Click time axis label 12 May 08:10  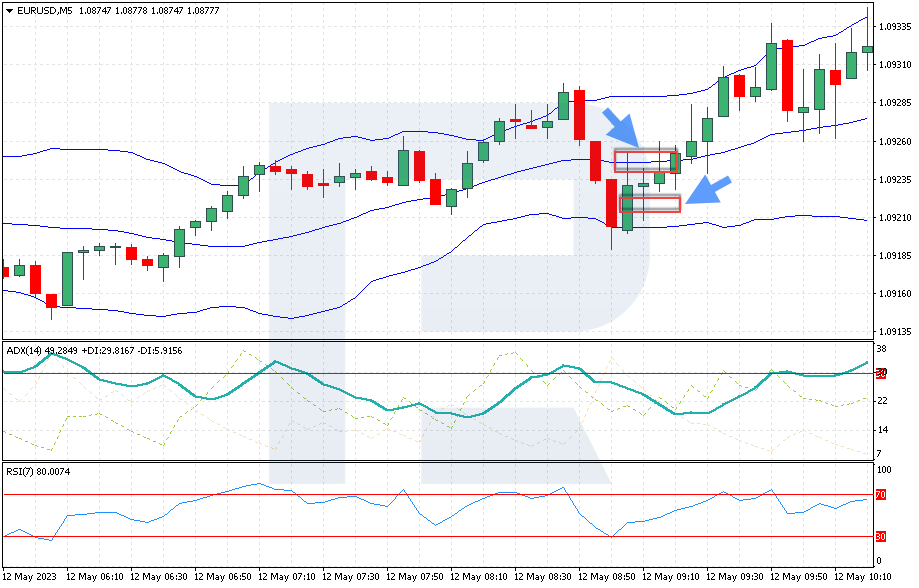pyautogui.click(x=479, y=577)
